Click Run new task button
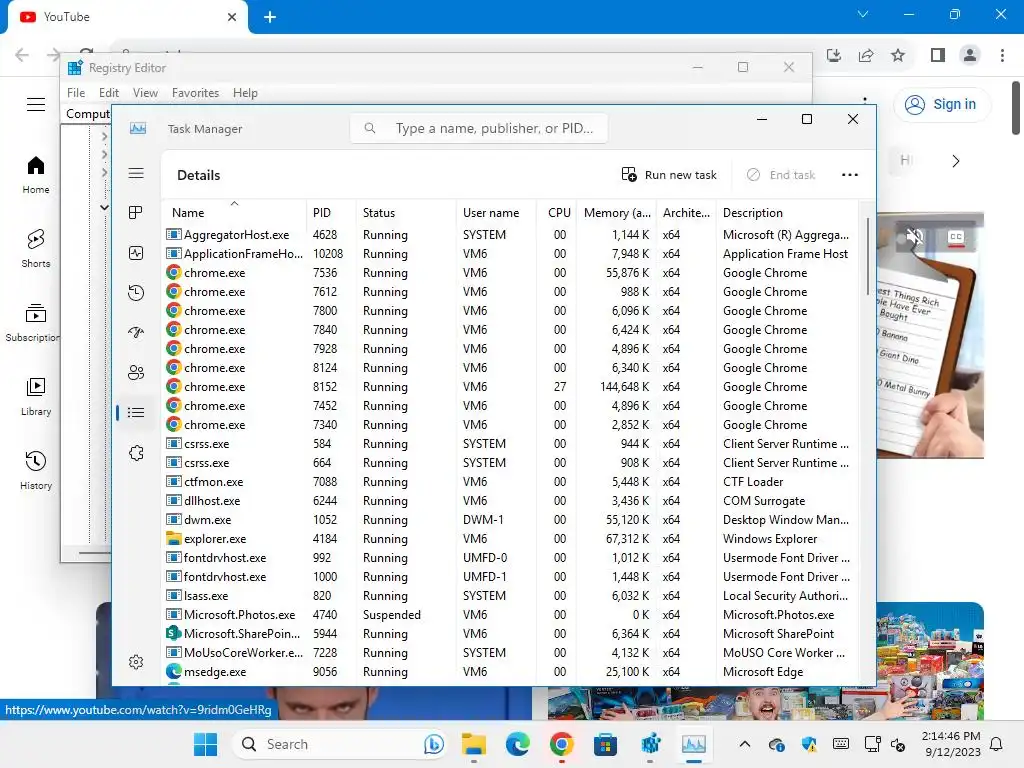This screenshot has width=1024, height=768. (669, 175)
